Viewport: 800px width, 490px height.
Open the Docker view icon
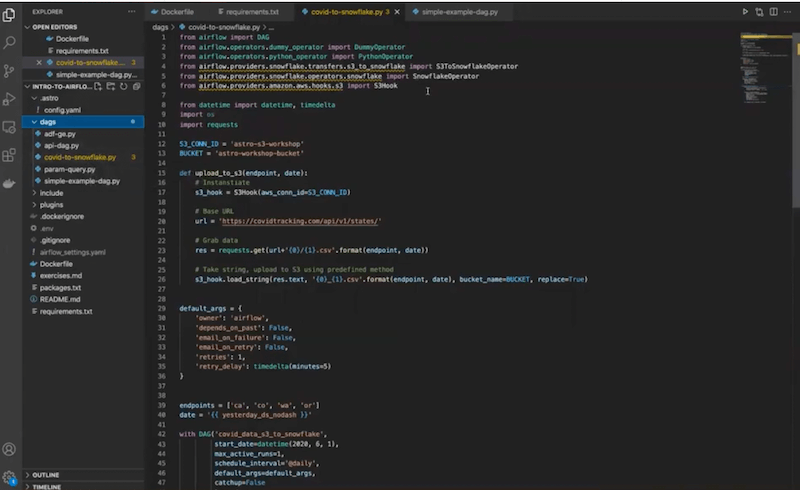[x=10, y=184]
